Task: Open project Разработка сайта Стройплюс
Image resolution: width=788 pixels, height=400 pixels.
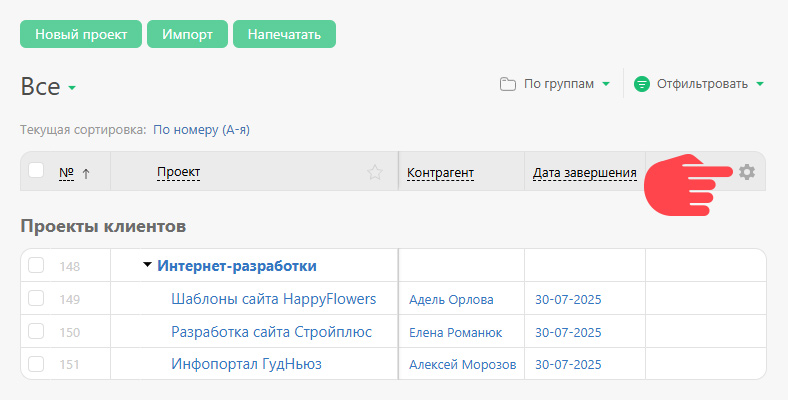Action: coord(271,332)
